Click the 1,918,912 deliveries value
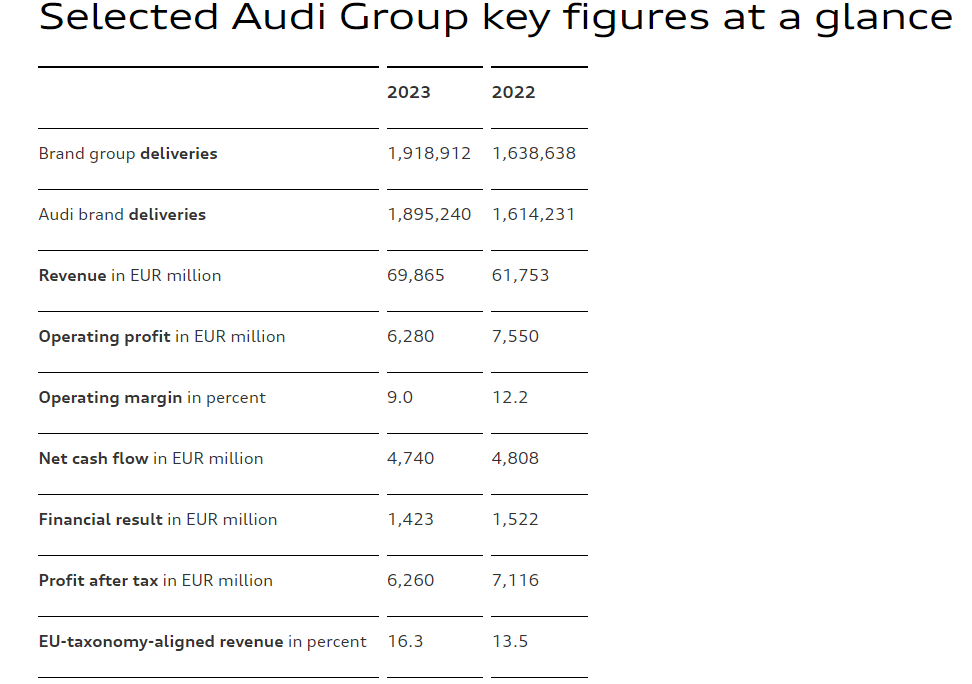972x684 pixels. pos(429,153)
